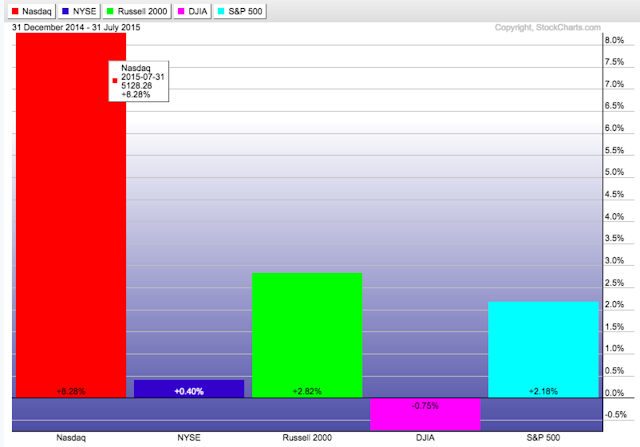This screenshot has width=640, height=447.
Task: Click the 5.0% y-axis value
Action: pos(614,172)
